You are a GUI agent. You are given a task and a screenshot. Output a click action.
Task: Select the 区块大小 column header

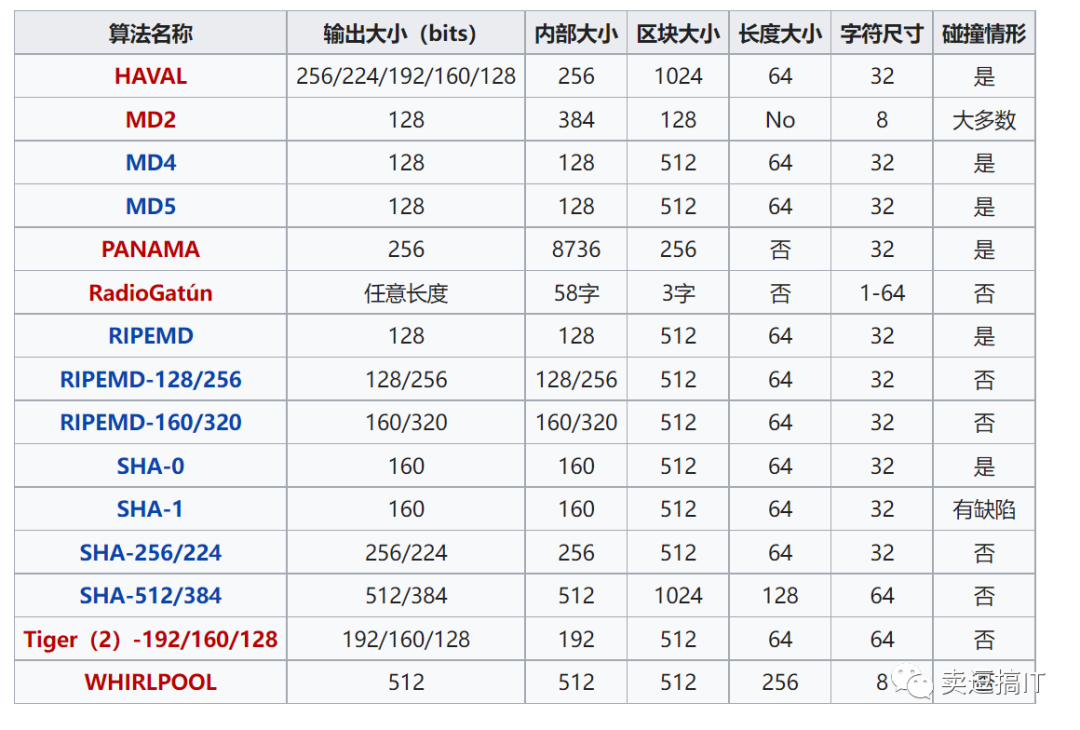[678, 33]
